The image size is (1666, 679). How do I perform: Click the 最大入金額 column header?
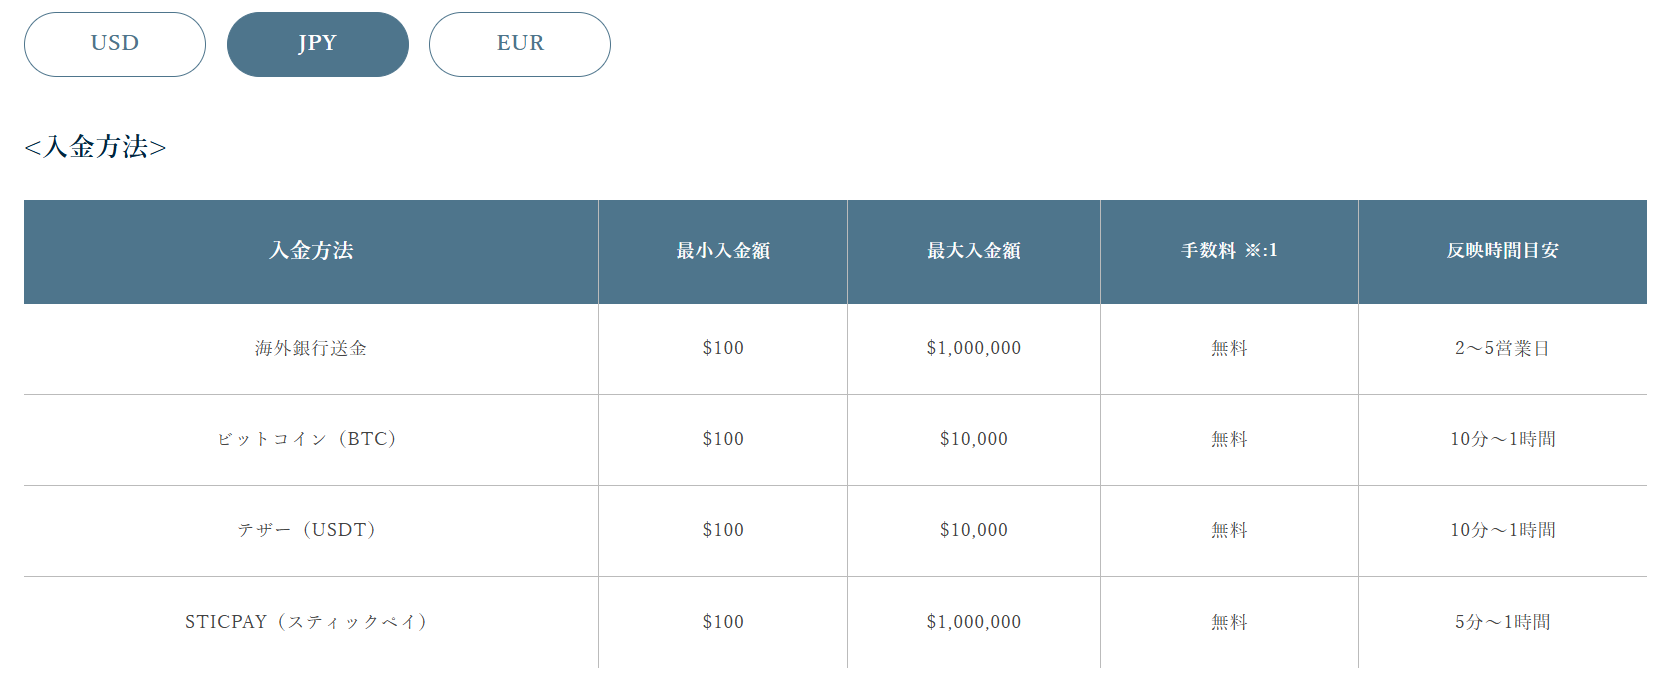[x=974, y=251]
